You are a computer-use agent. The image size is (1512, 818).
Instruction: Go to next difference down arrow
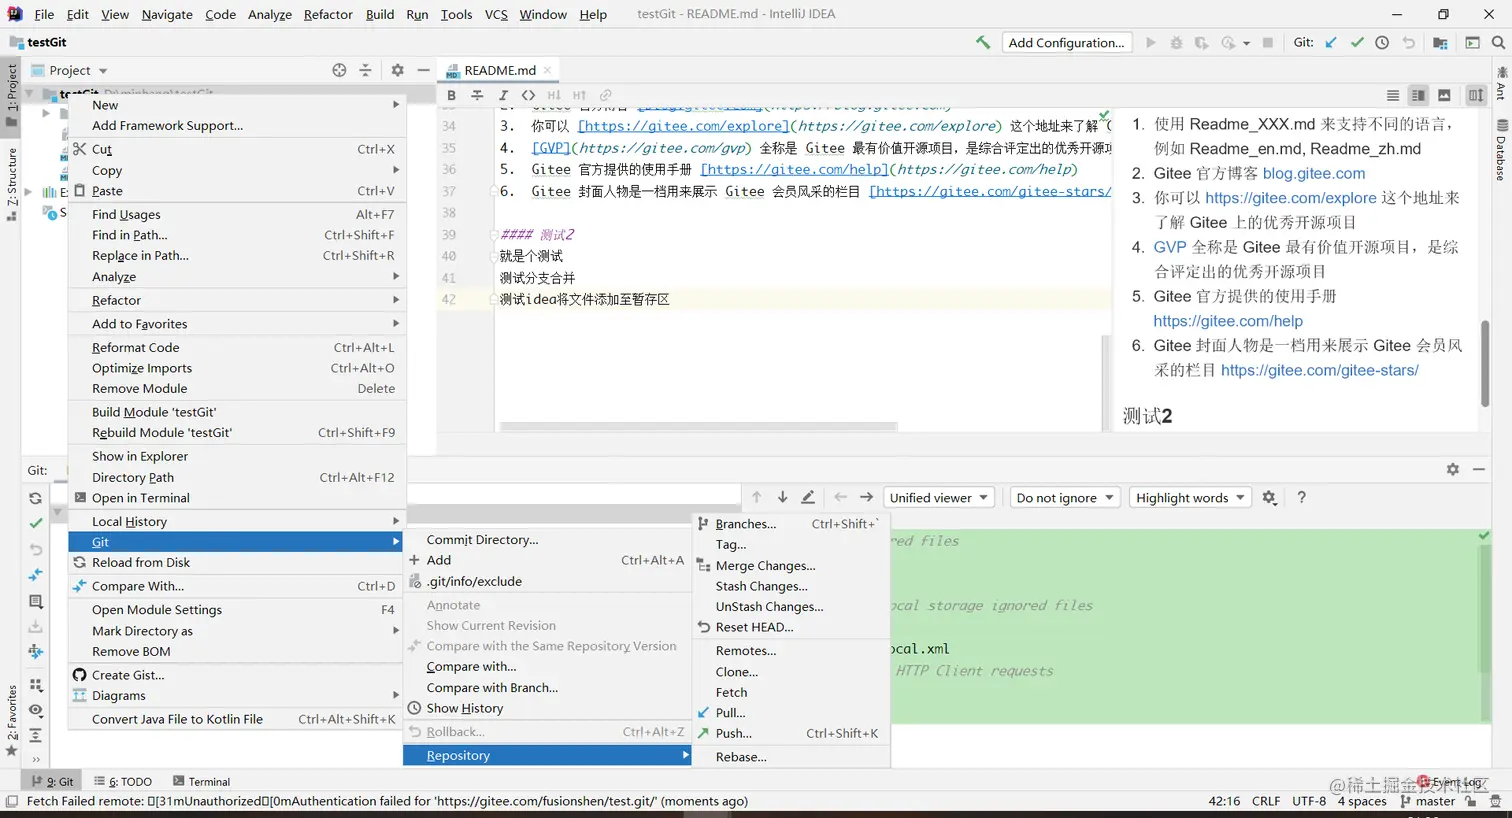click(x=782, y=497)
